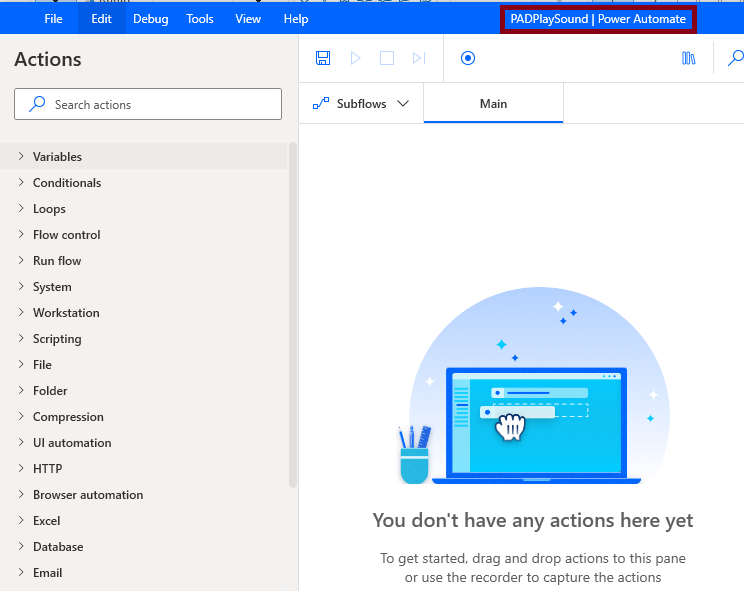Expand the System action group
Screen dimensions: 744x596
point(143,287)
